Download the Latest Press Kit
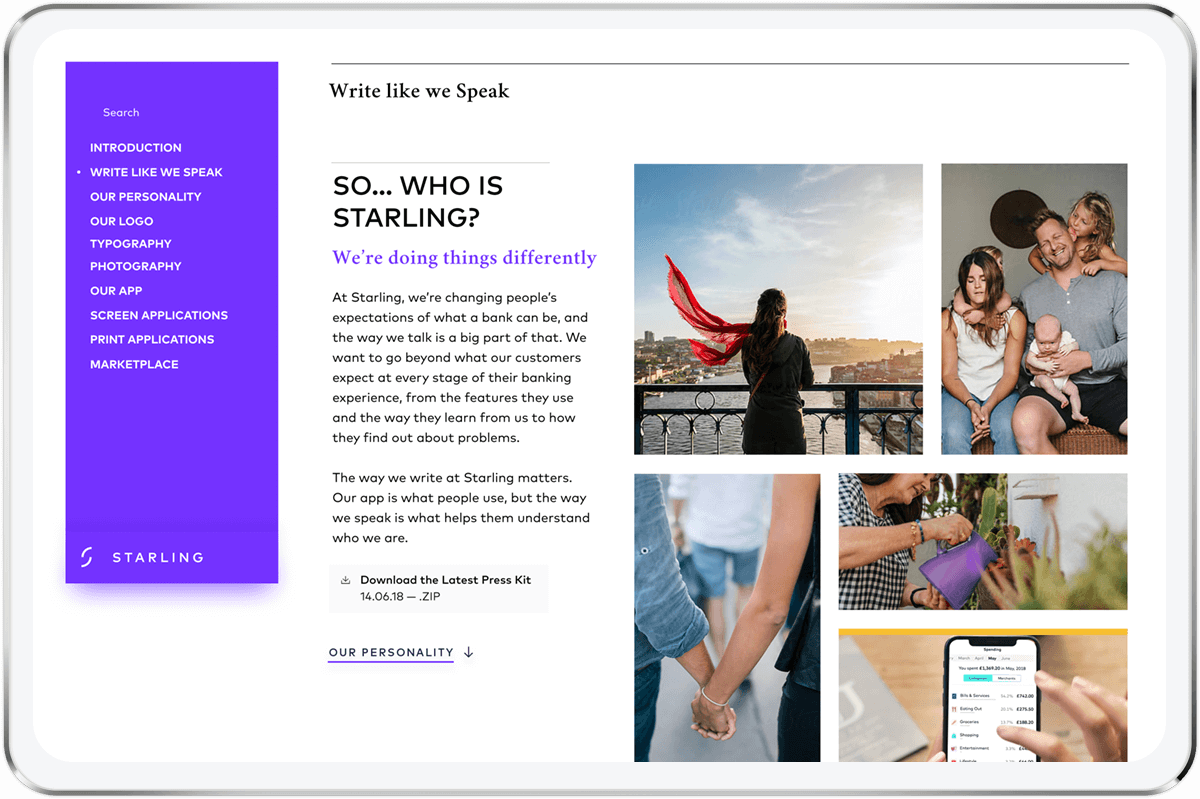This screenshot has width=1200, height=799. click(x=439, y=588)
